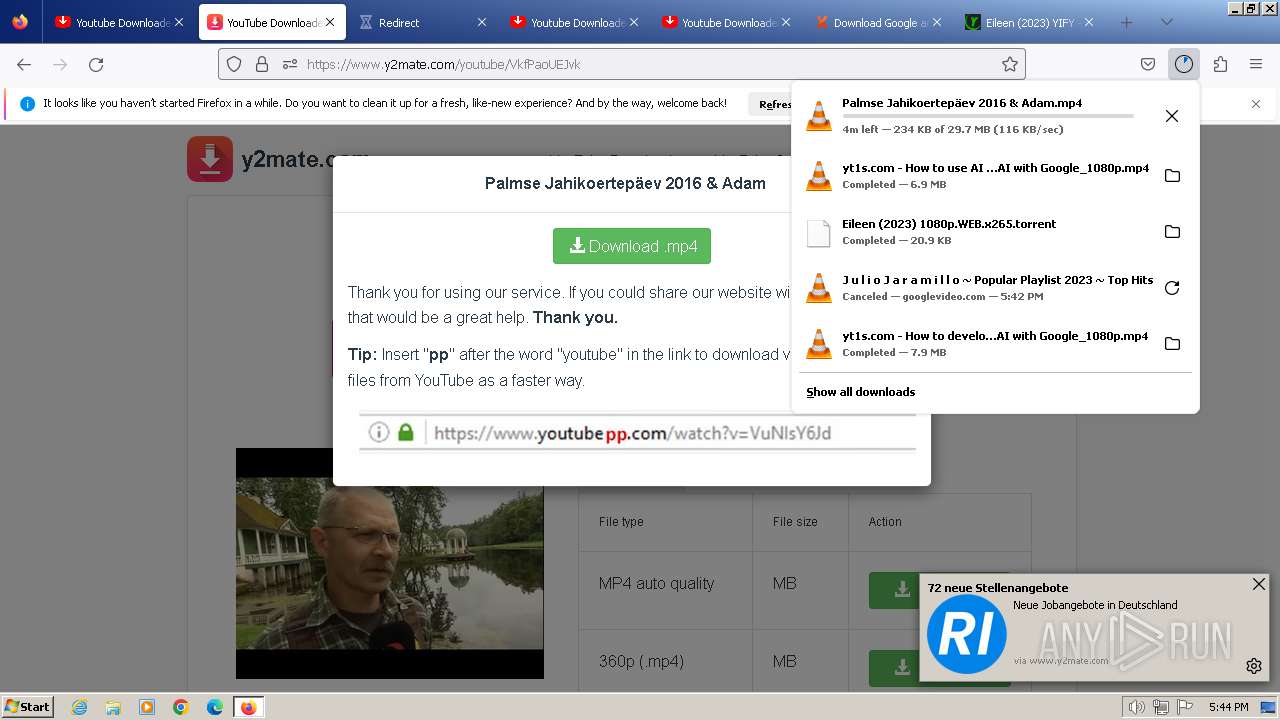Open the Extensions puzzle icon

click(x=1220, y=64)
